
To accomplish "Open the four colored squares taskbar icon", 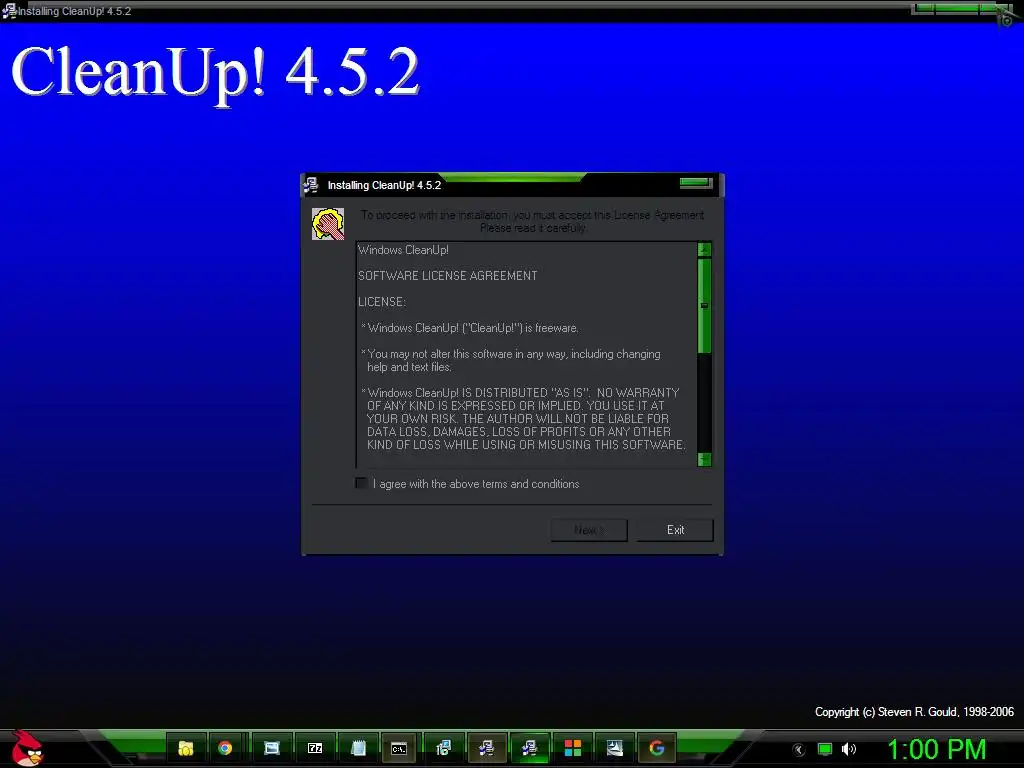I will point(573,748).
